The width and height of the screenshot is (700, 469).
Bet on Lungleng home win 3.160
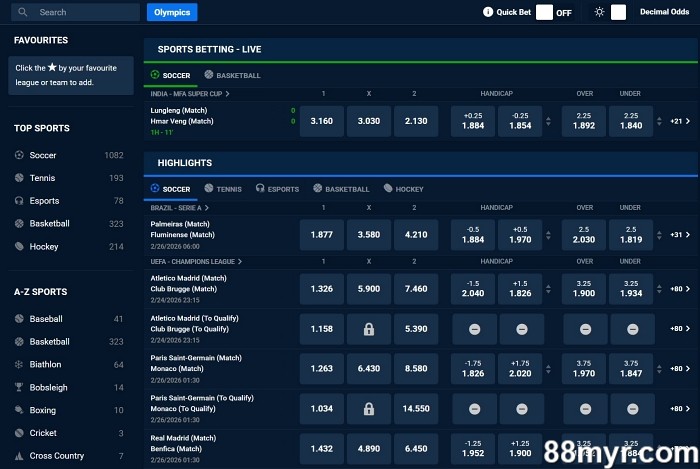pyautogui.click(x=322, y=121)
